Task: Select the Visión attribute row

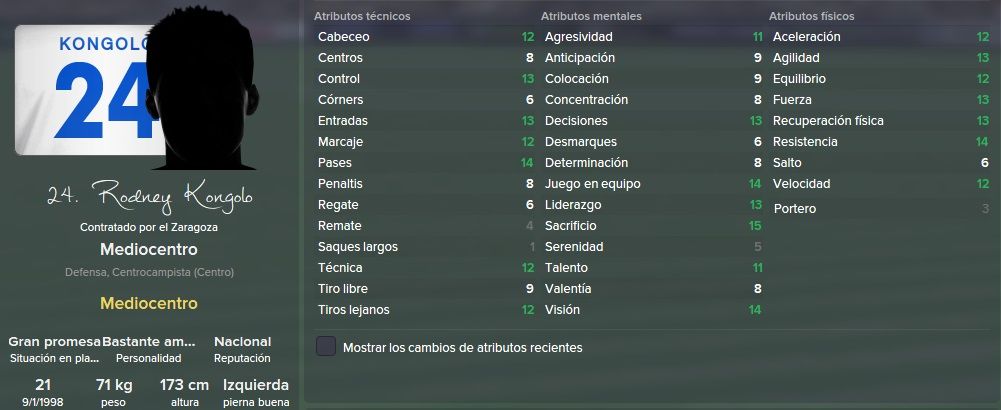Action: point(652,310)
